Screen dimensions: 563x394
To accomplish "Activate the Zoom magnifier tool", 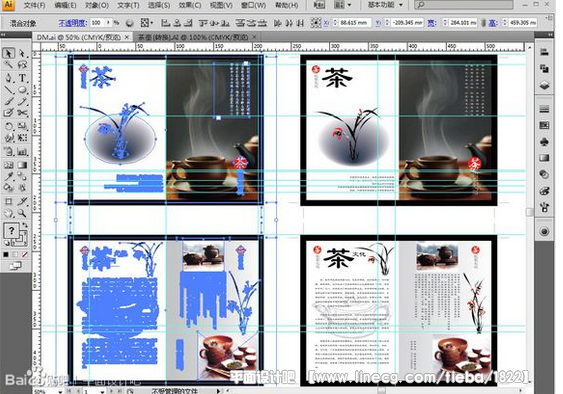I will pos(22,213).
